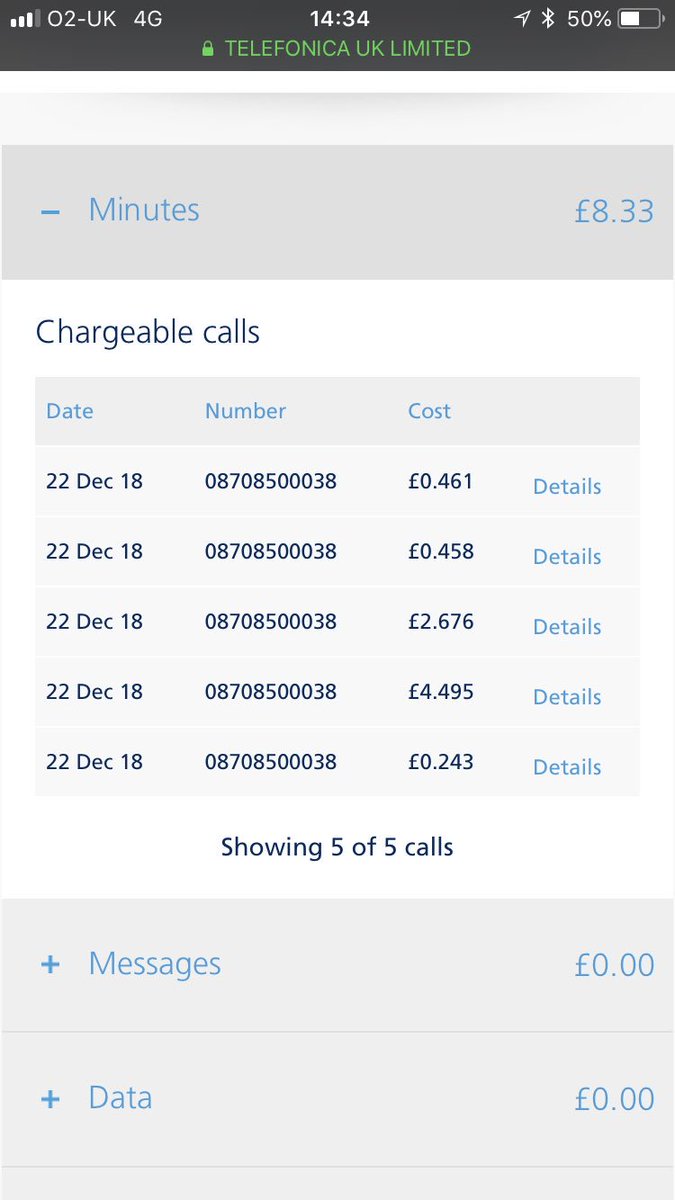The image size is (675, 1200).
Task: Tap the Date column header
Action: pos(69,411)
